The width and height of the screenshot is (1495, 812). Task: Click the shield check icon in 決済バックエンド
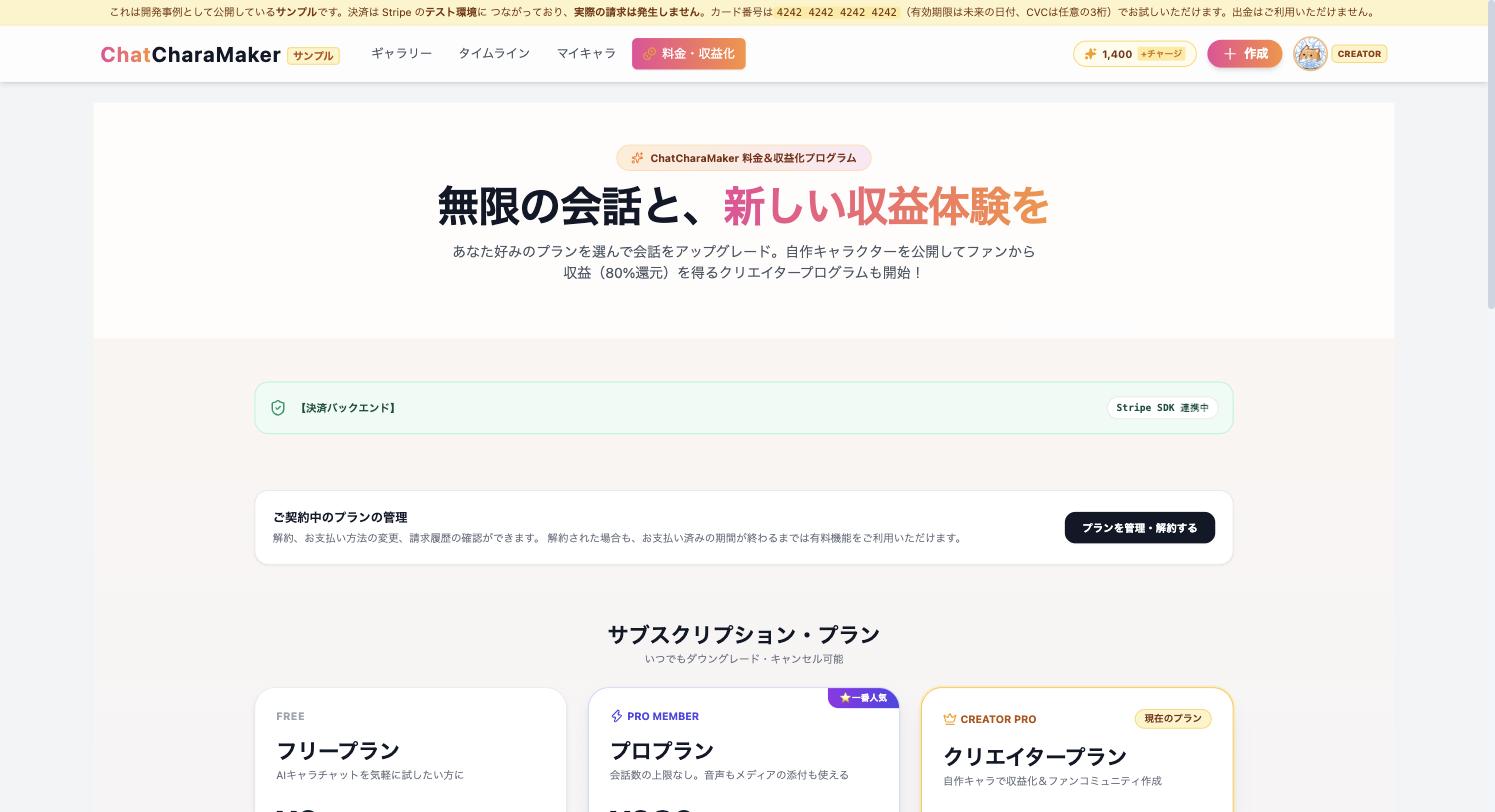278,408
